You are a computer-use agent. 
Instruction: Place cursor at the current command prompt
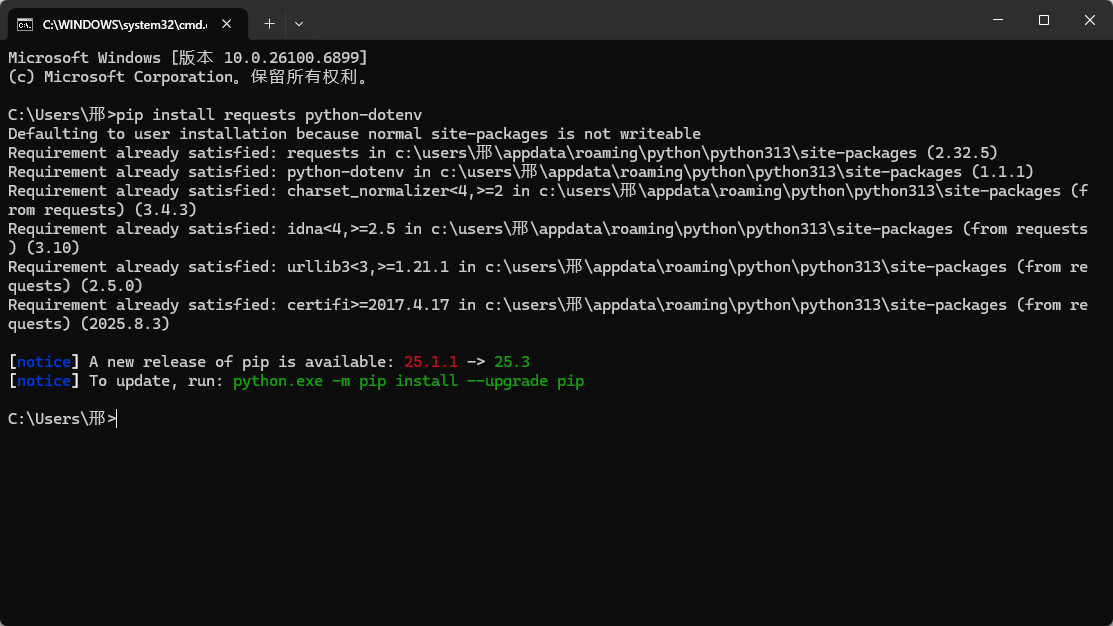coord(117,419)
